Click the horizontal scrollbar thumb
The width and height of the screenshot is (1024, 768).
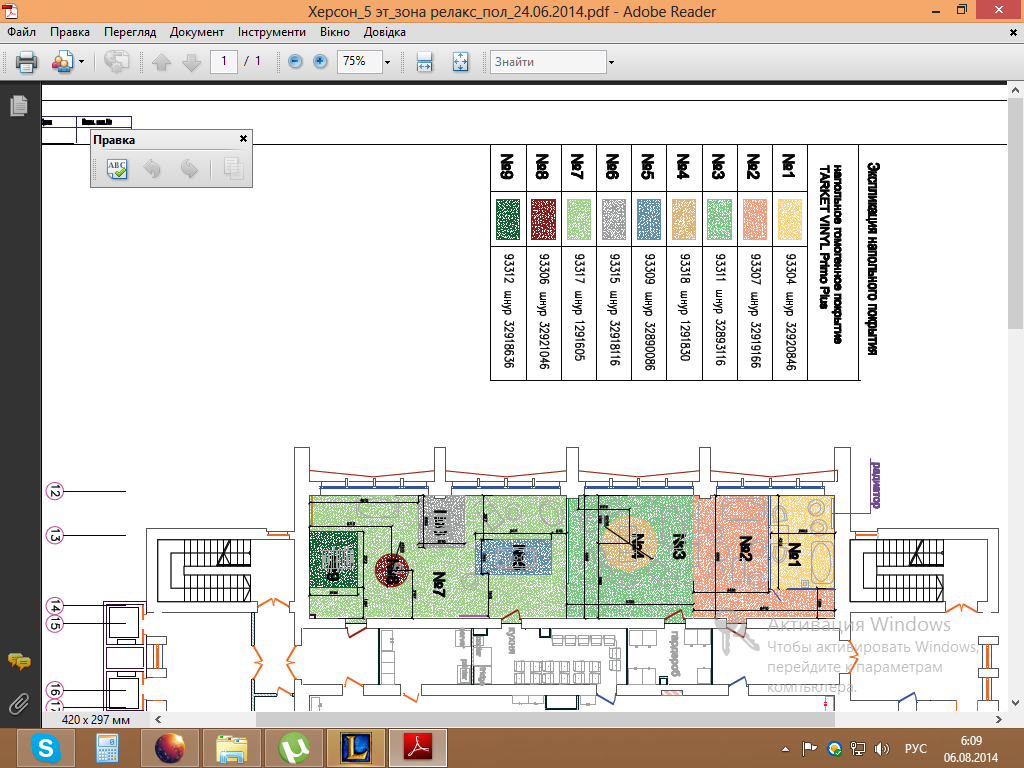544,719
